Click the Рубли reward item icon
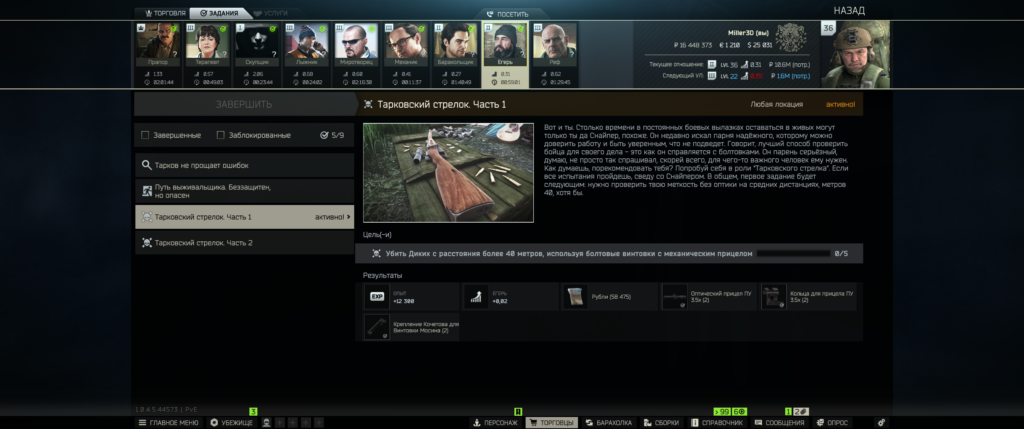The width and height of the screenshot is (1024, 429). [x=575, y=297]
